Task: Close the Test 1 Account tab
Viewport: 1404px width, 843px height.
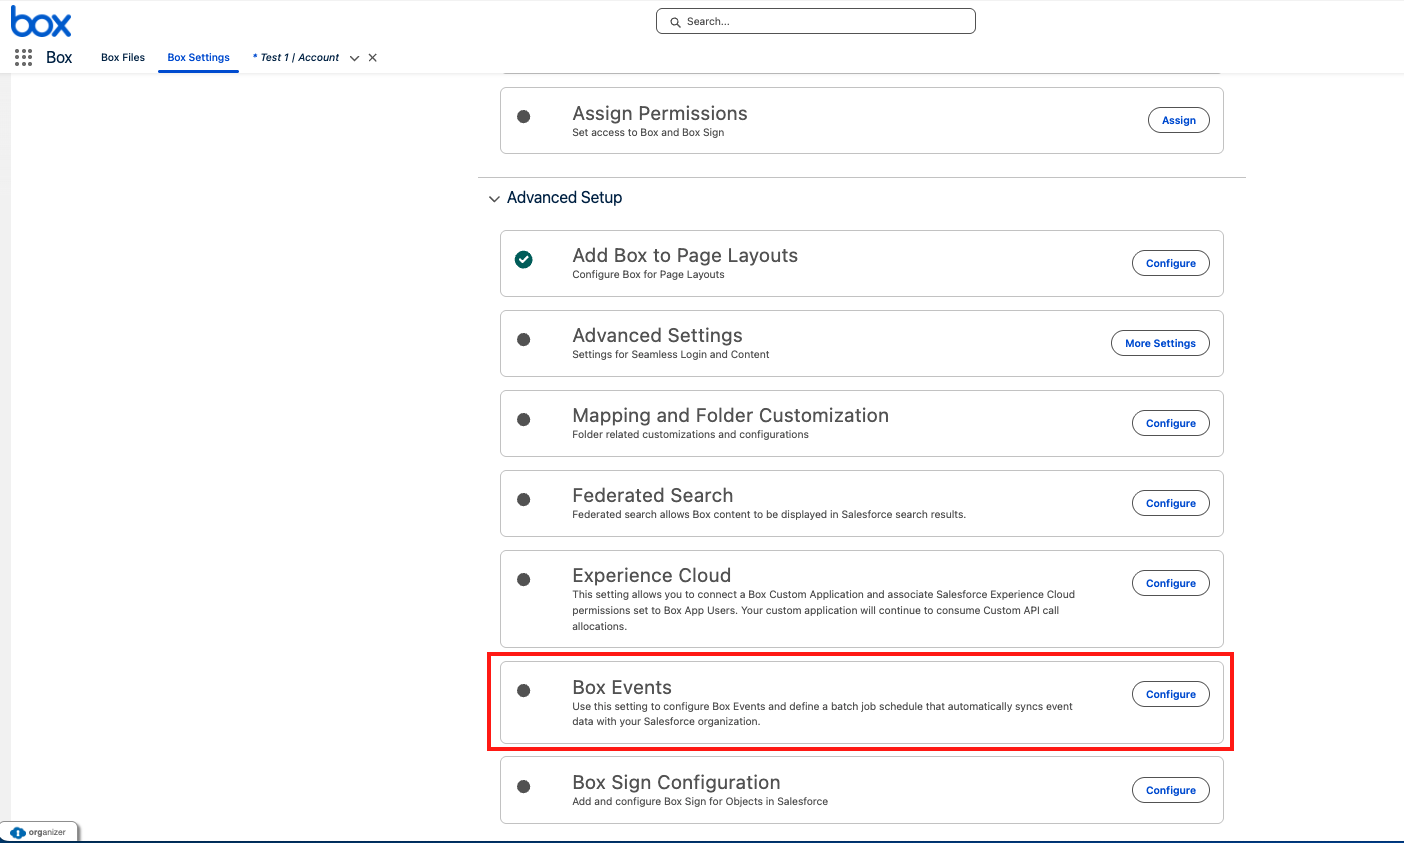Action: (372, 58)
